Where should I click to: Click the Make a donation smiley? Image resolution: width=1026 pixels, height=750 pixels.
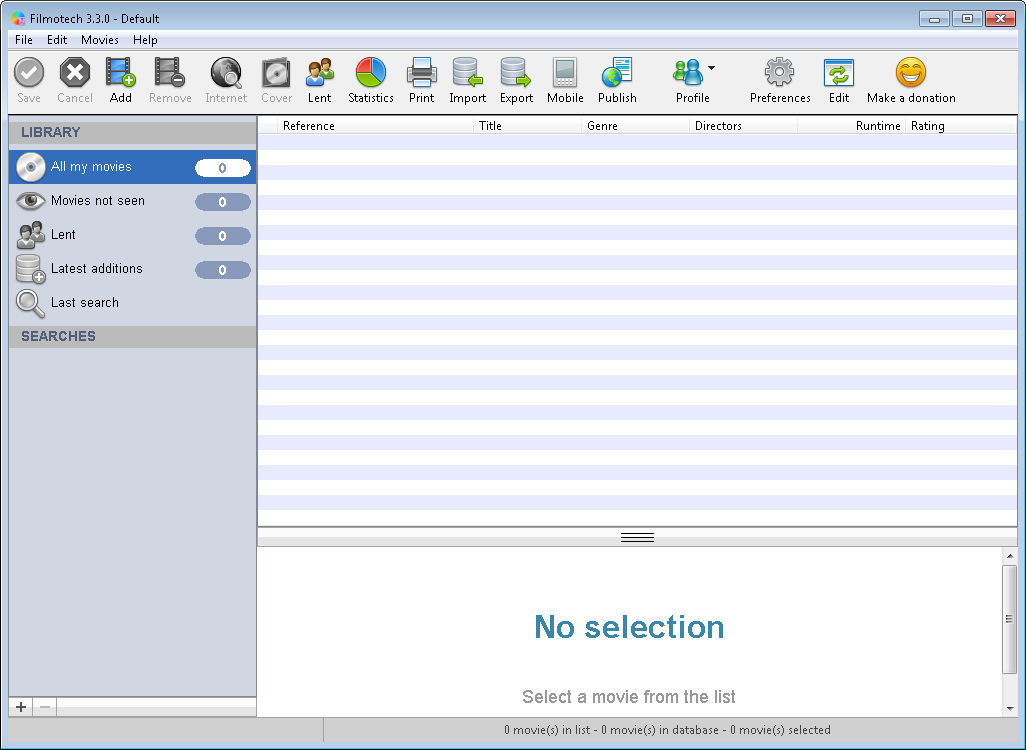tap(910, 74)
